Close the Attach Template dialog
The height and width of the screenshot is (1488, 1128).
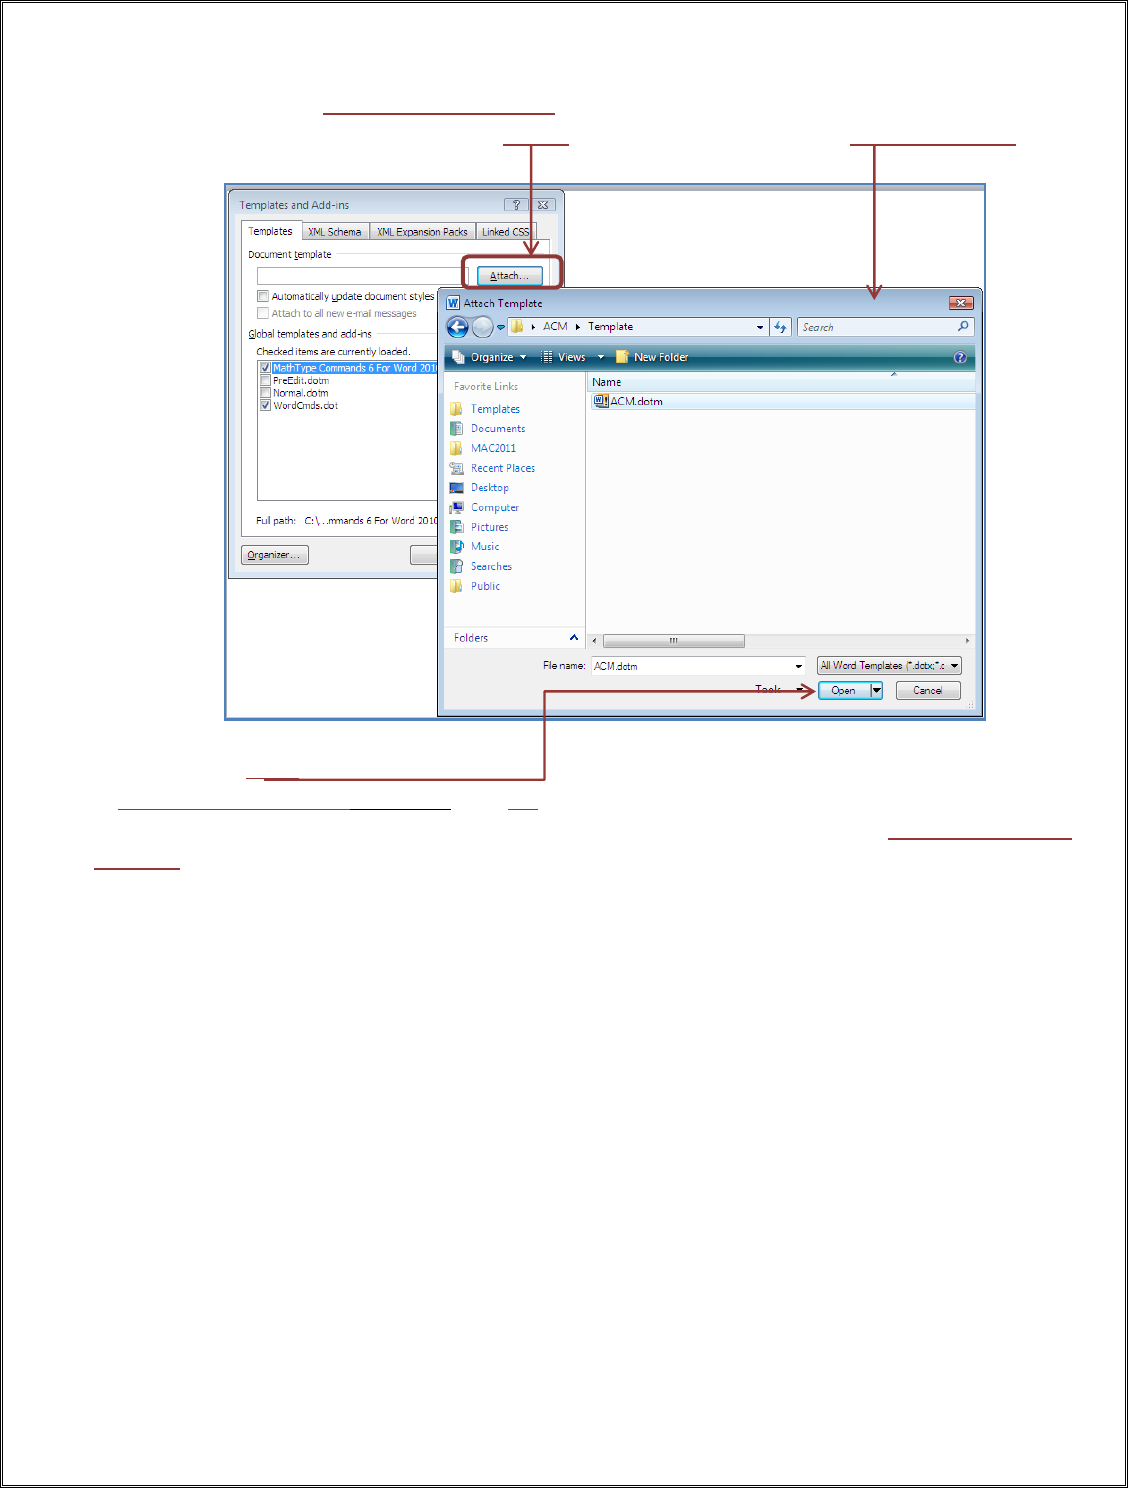pos(961,303)
